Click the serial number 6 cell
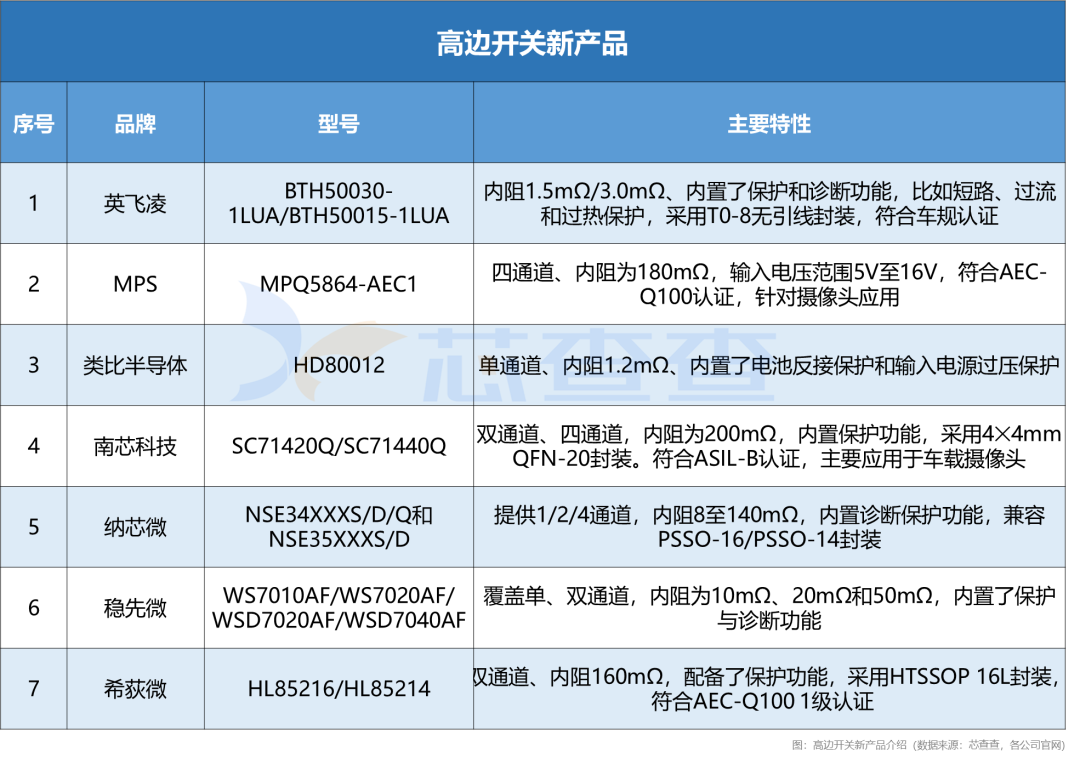The width and height of the screenshot is (1080, 758). (33, 608)
